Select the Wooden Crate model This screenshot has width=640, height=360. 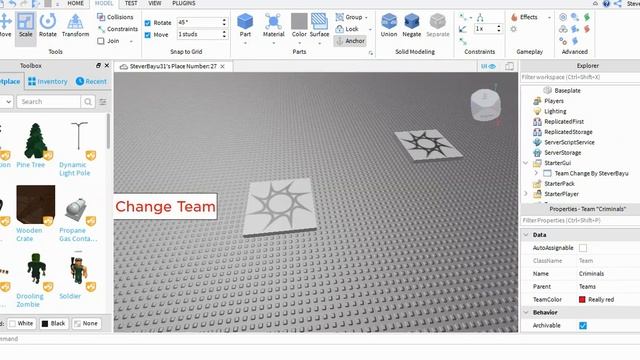pyautogui.click(x=35, y=213)
